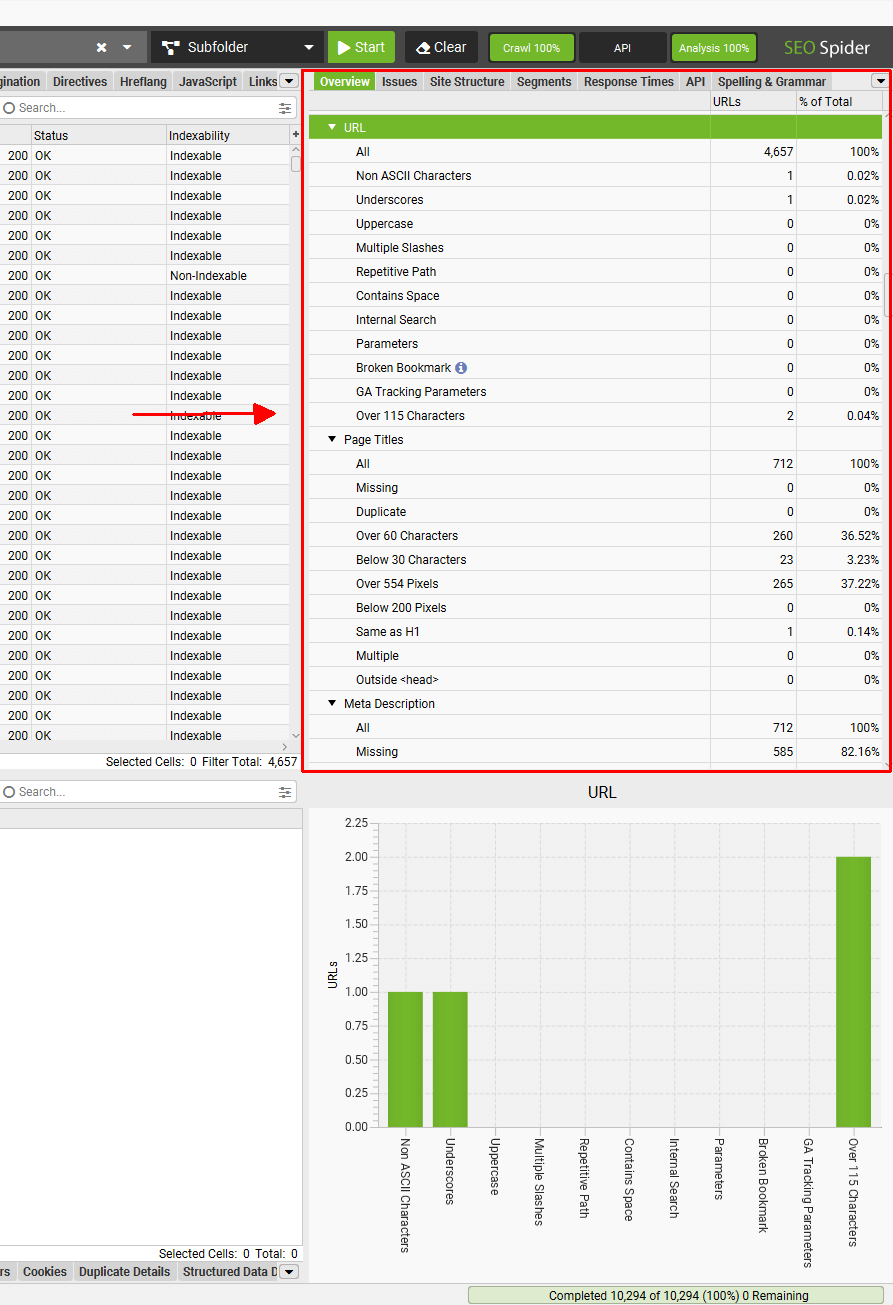Click the Over 115 Characters bar in the chart
The width and height of the screenshot is (893, 1305).
click(853, 991)
